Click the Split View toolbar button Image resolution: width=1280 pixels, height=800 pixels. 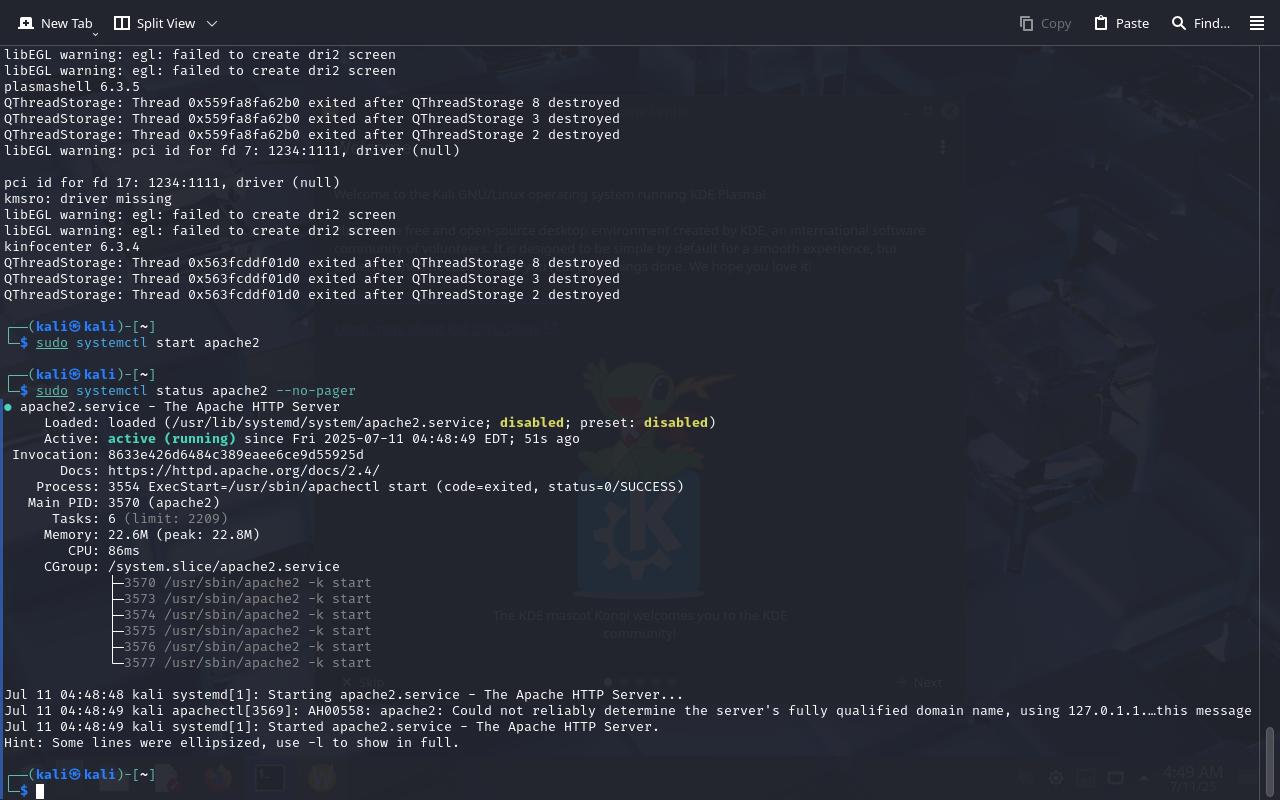[154, 23]
